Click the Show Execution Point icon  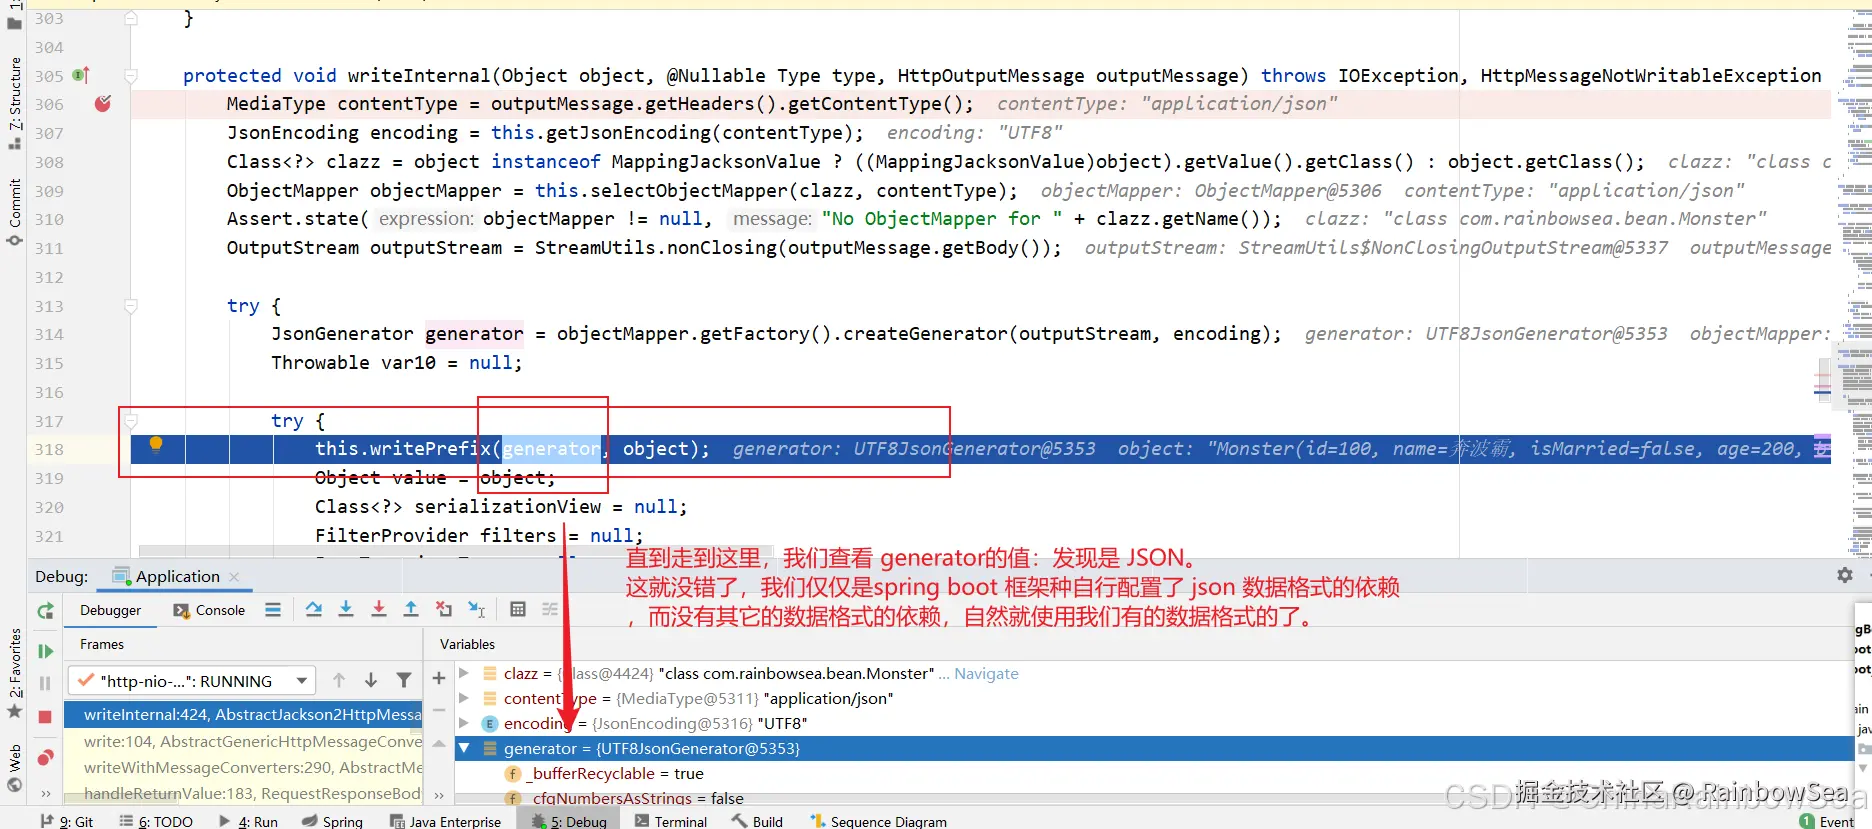[x=273, y=610]
